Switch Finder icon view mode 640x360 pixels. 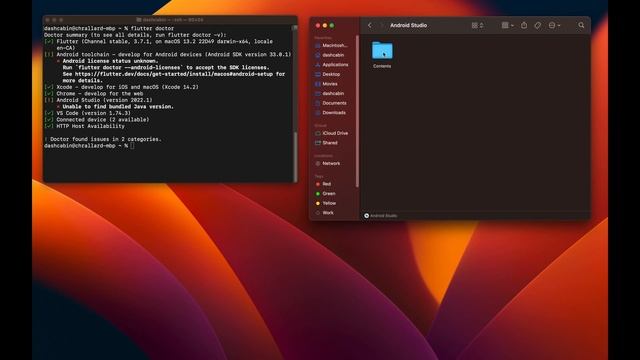click(x=478, y=25)
